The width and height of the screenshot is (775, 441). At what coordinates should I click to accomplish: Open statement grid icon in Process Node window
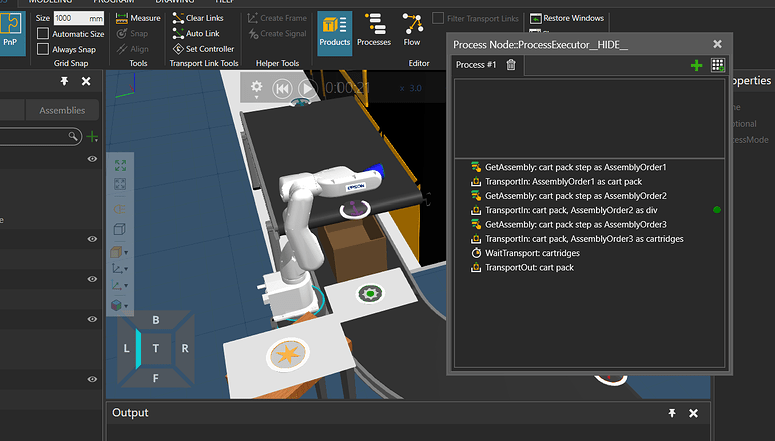pos(718,65)
